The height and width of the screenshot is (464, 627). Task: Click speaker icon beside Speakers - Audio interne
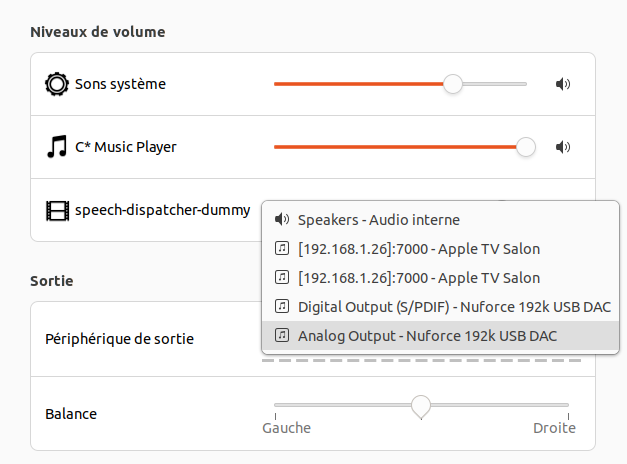tap(282, 220)
